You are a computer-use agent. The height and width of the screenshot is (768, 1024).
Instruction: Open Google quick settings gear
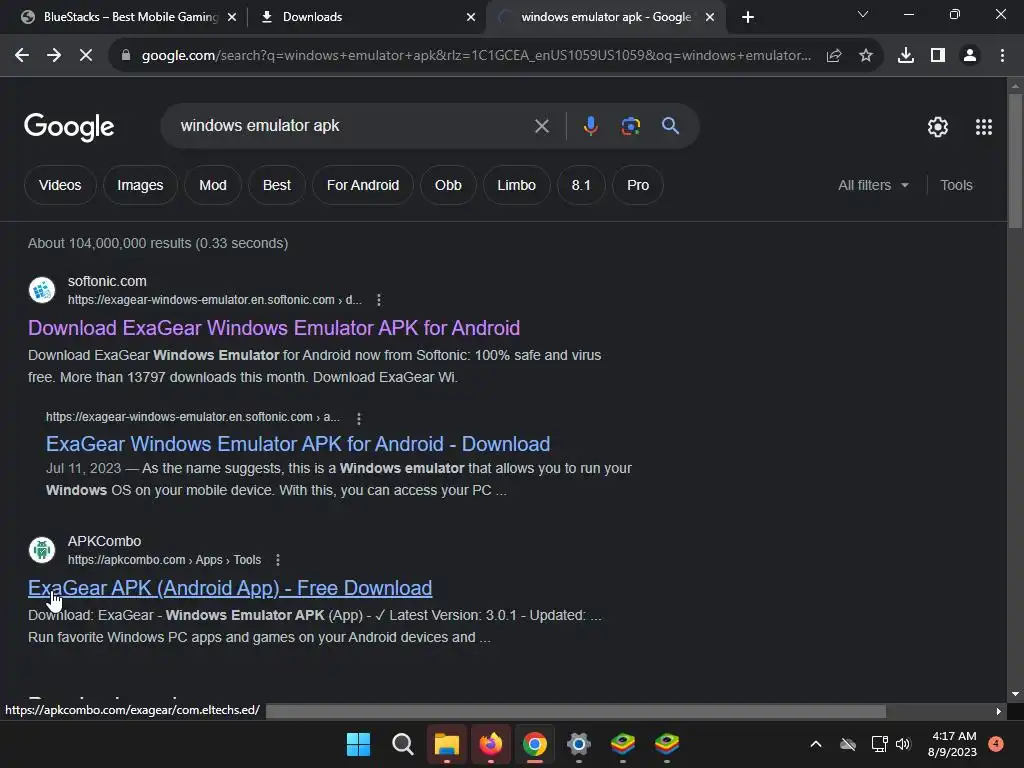coord(938,127)
